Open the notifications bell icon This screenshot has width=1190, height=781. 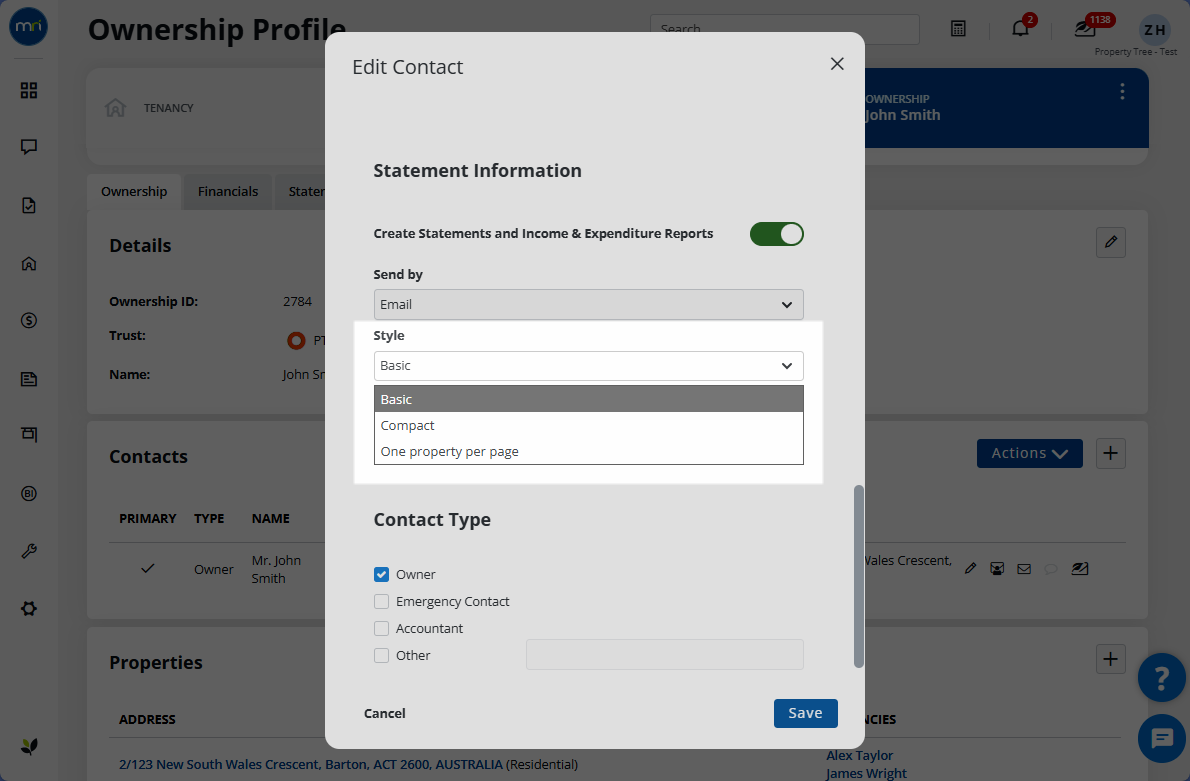[x=1021, y=29]
